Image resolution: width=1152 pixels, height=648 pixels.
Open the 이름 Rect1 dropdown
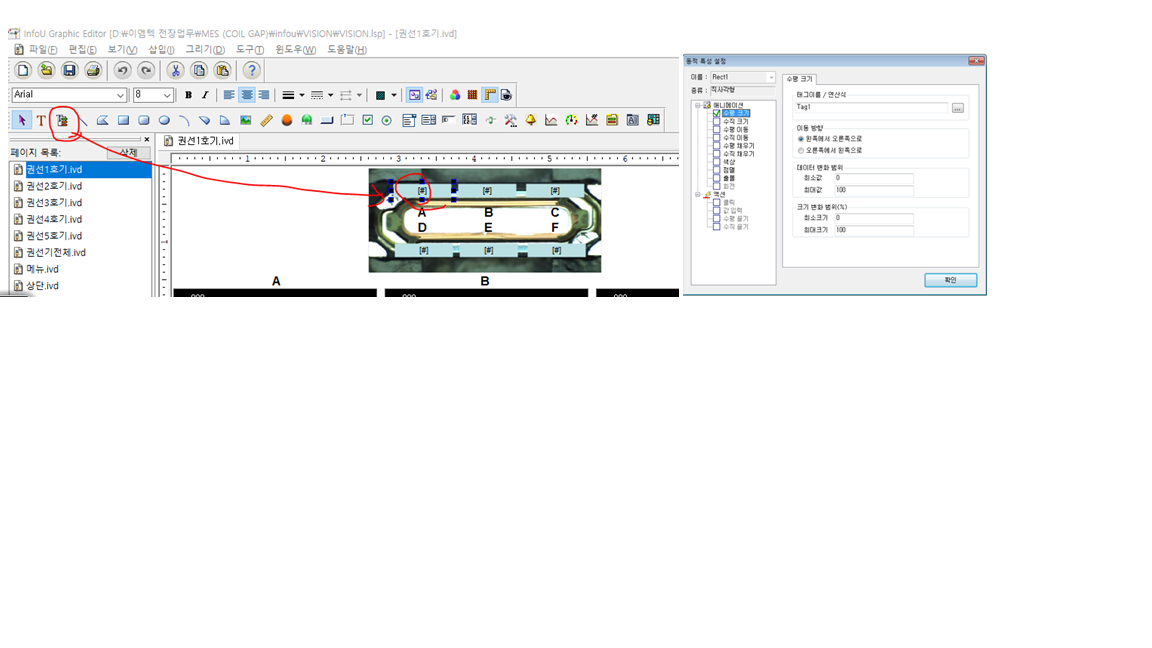[770, 77]
